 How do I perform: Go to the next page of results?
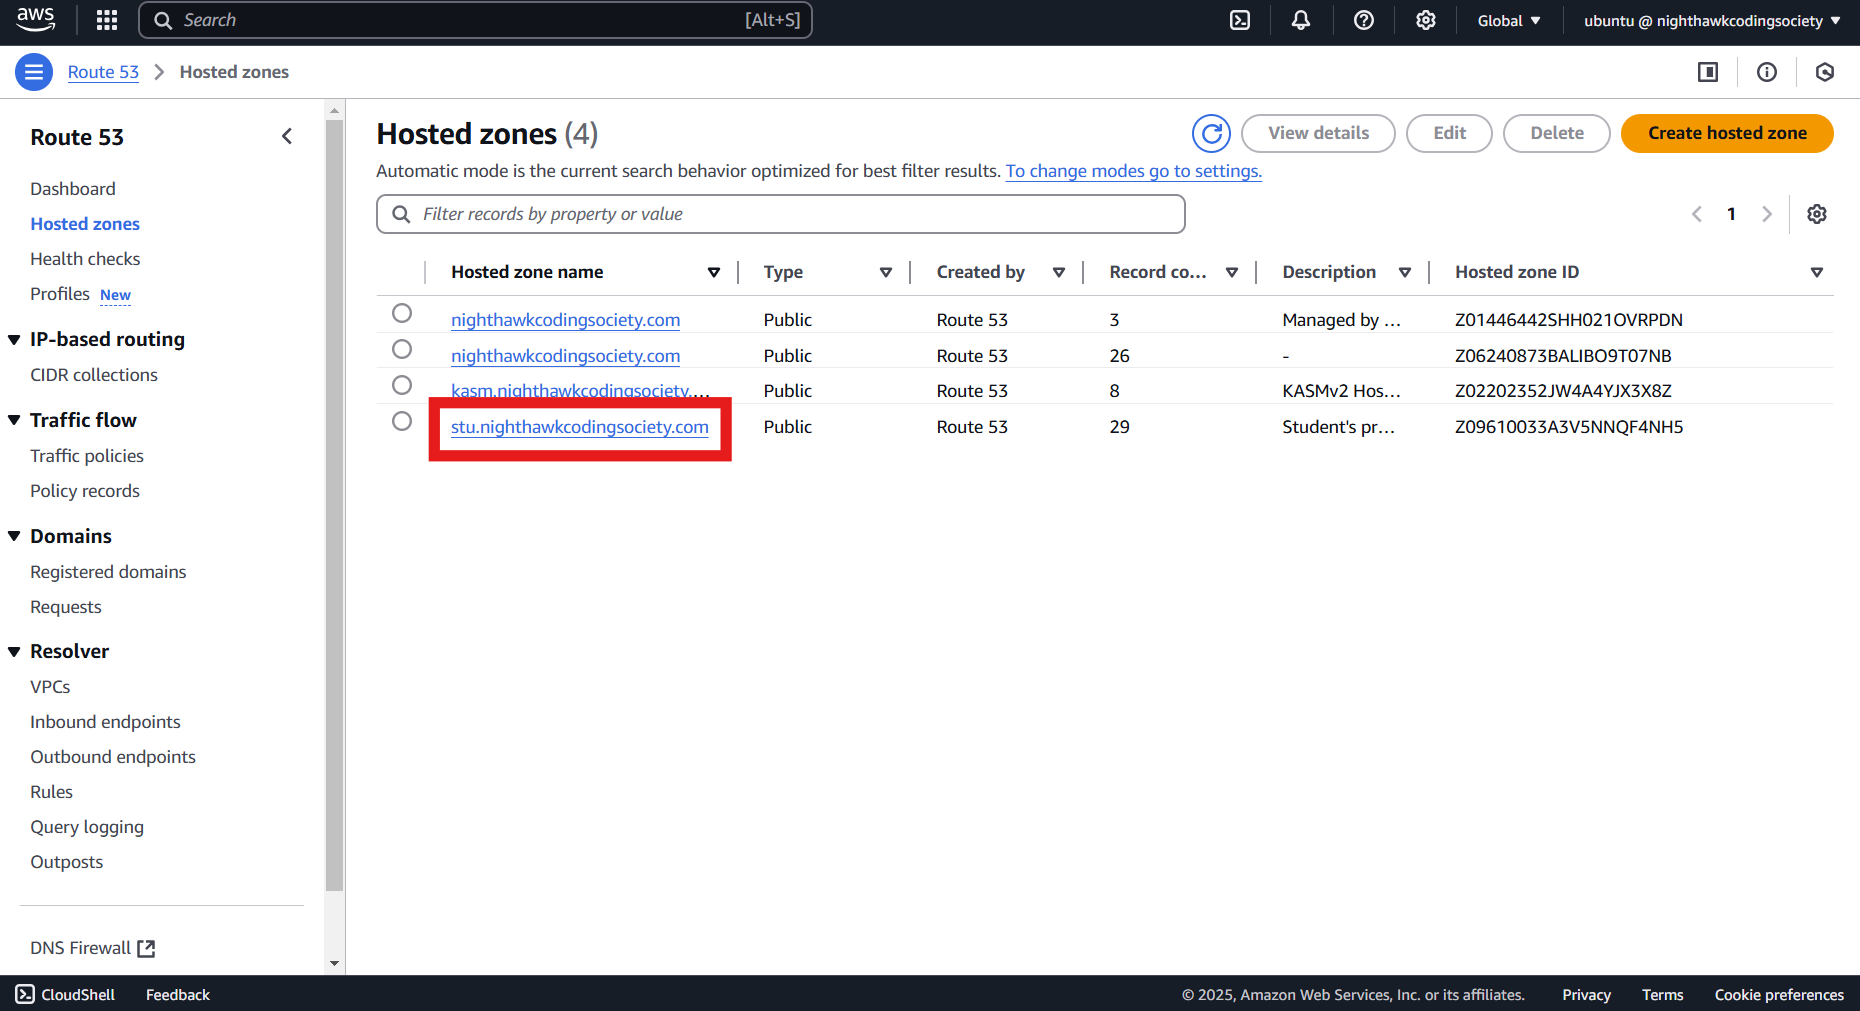1767,214
